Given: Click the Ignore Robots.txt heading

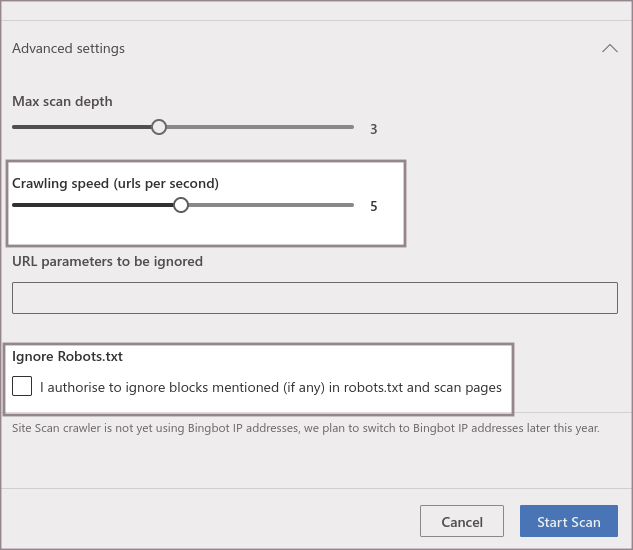Looking at the screenshot, I should pyautogui.click(x=67, y=355).
